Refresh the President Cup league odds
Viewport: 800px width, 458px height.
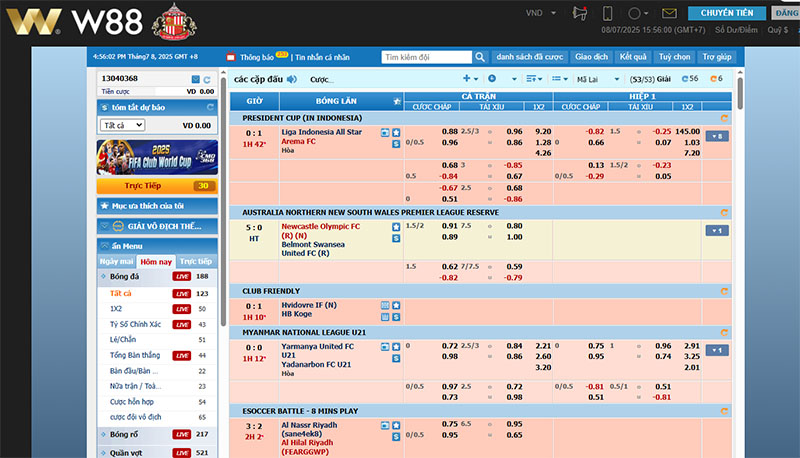723,117
